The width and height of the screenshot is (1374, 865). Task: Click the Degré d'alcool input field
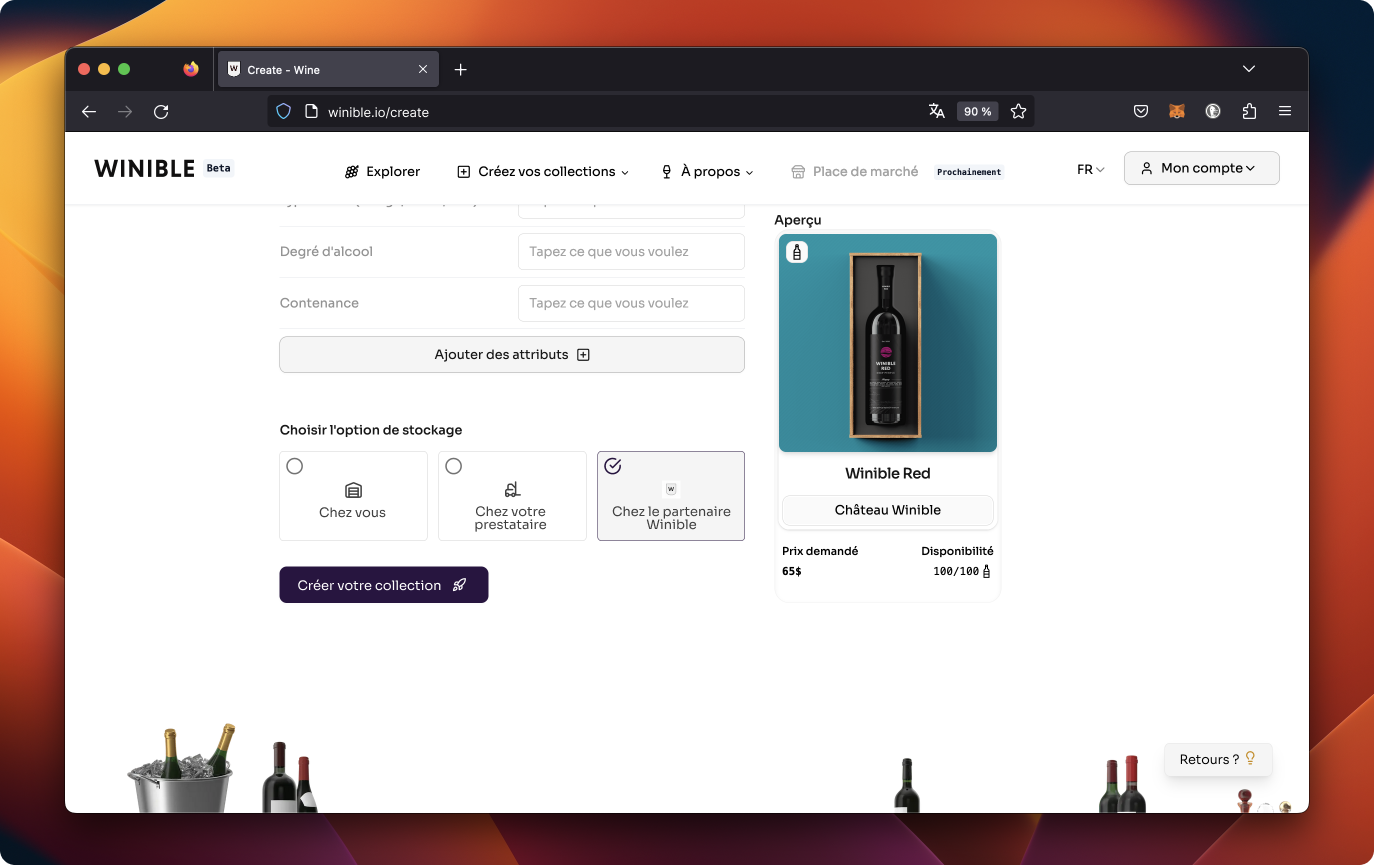[x=631, y=251]
